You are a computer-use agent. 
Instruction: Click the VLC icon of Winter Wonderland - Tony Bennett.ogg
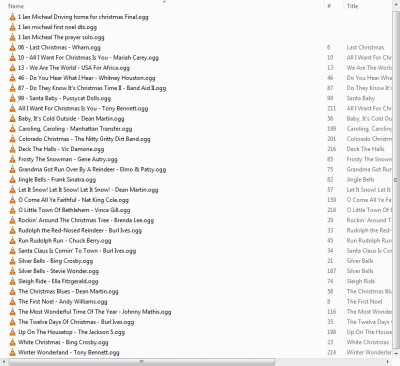[x=12, y=352]
